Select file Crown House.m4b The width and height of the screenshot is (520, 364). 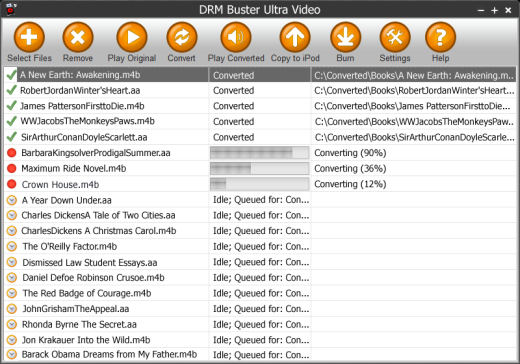[60, 184]
